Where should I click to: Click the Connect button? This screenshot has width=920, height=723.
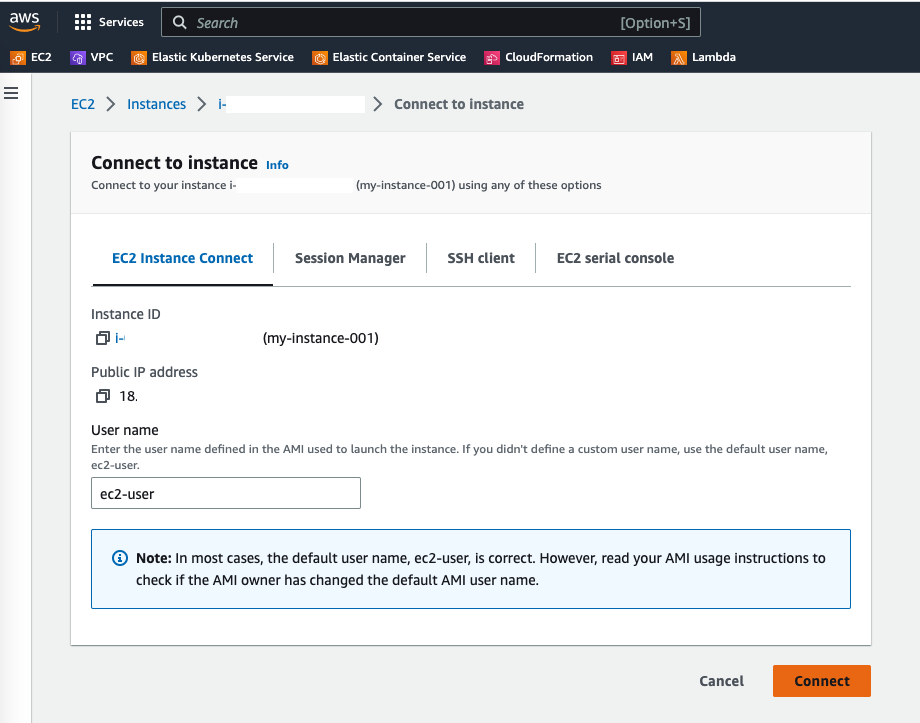[821, 681]
